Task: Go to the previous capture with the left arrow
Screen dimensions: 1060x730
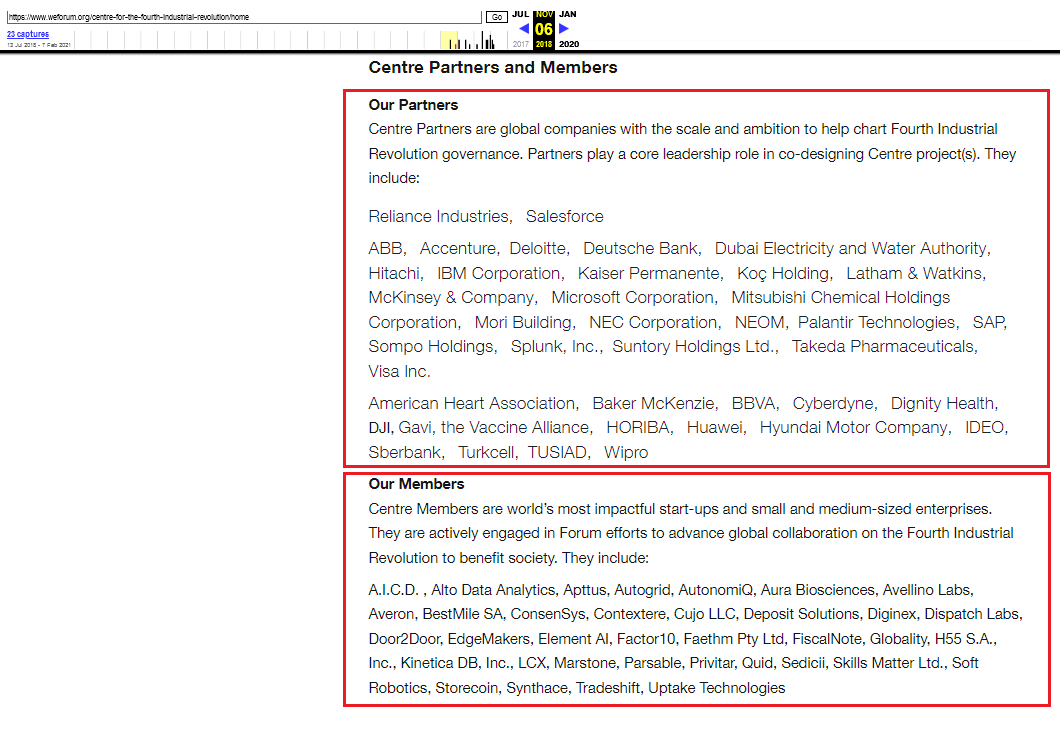Action: [x=524, y=28]
